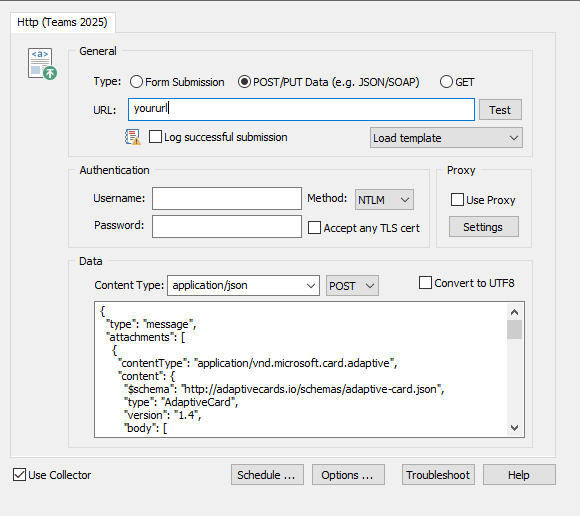This screenshot has width=580, height=516.
Task: Open the Load template dropdown
Action: (x=446, y=138)
